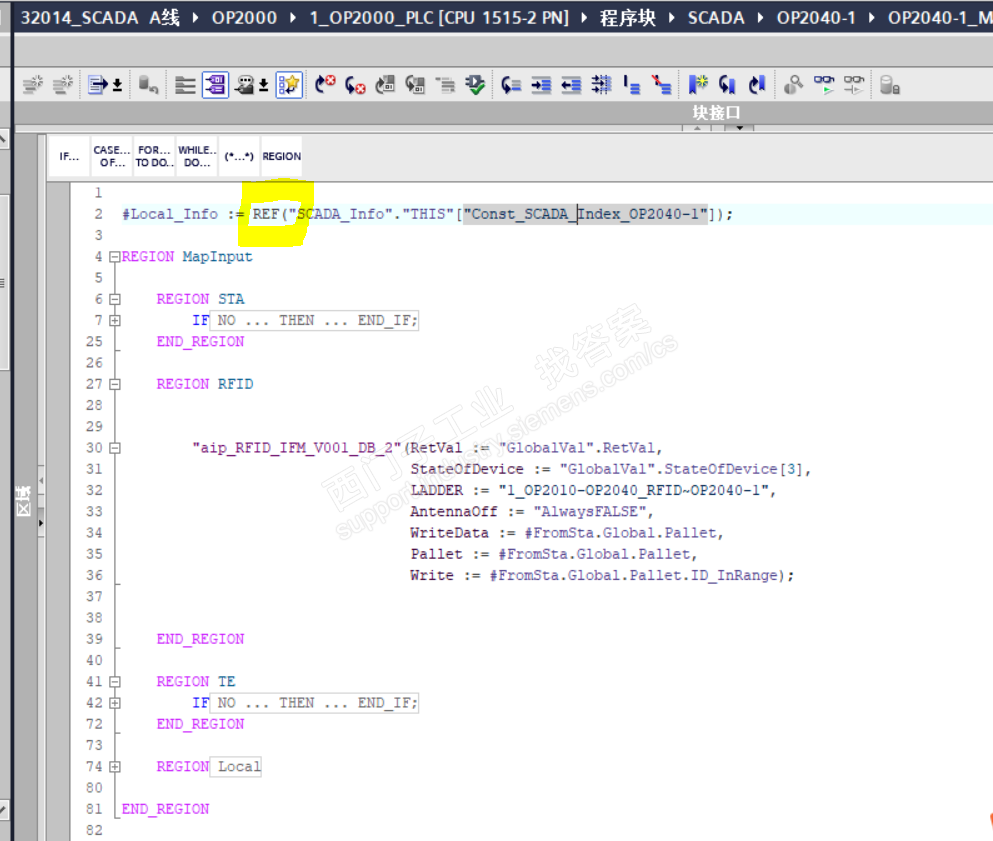The width and height of the screenshot is (993, 841).
Task: Click the comment out selection icon
Action: 632,84
